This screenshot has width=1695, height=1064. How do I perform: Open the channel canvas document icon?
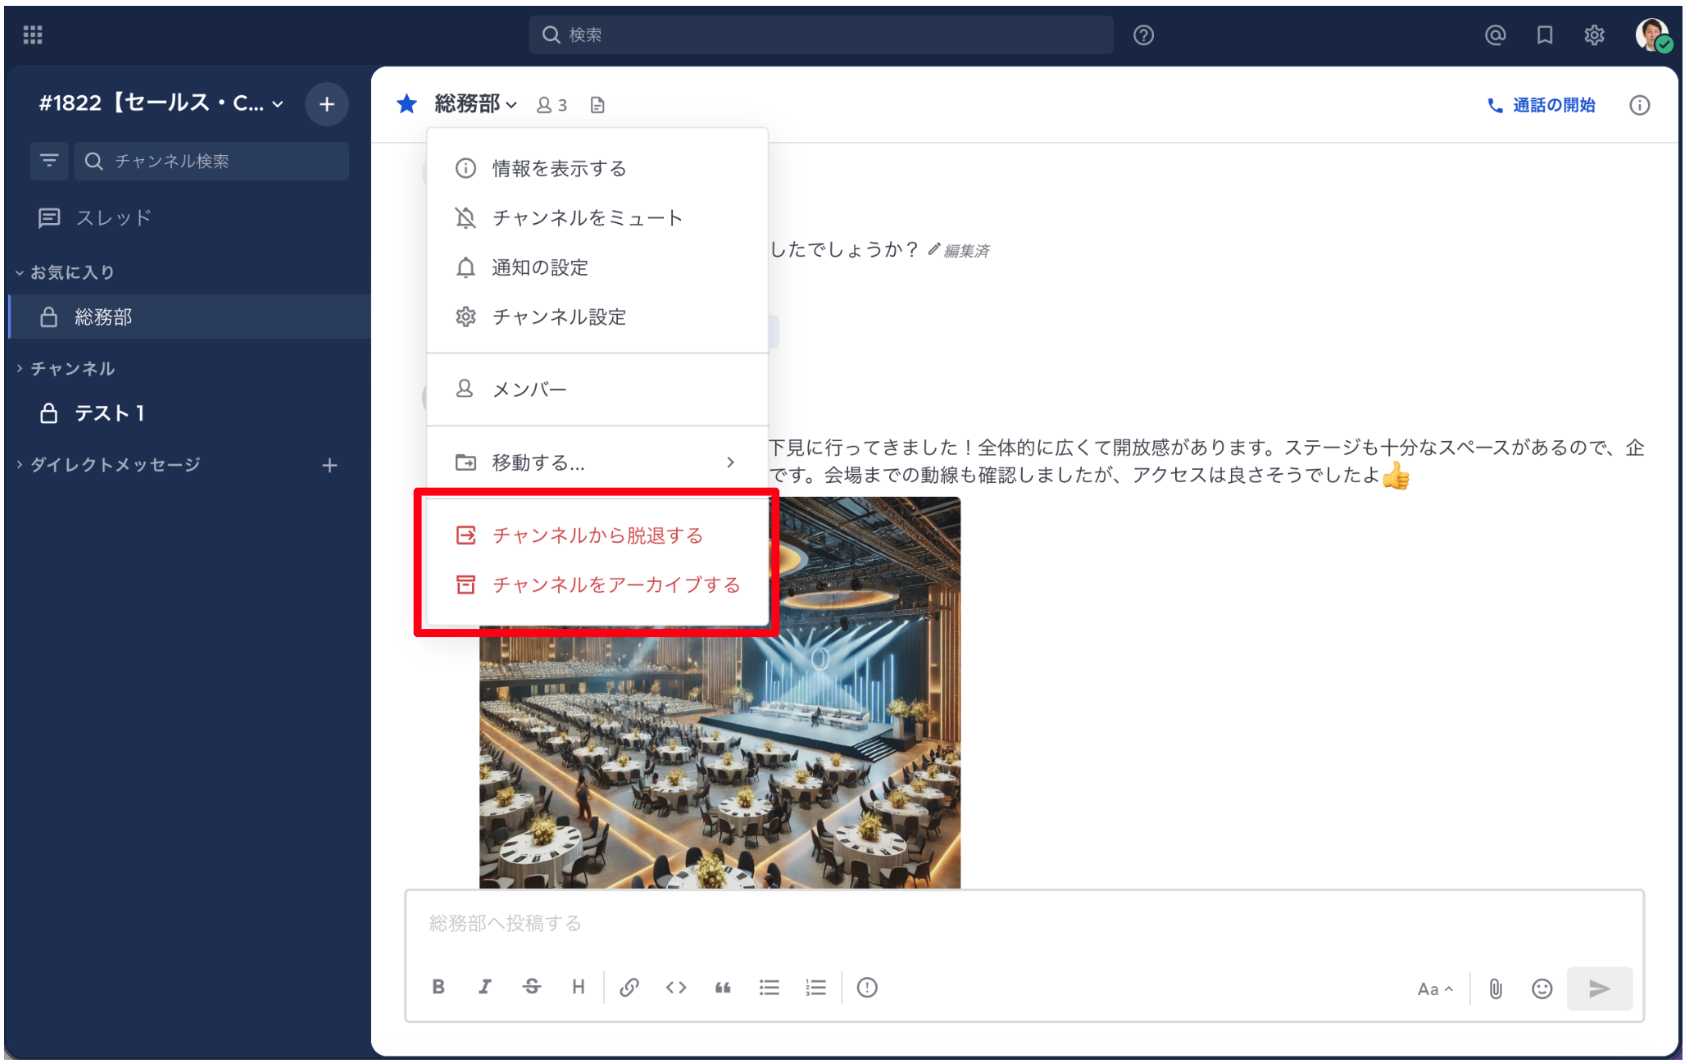pos(597,104)
